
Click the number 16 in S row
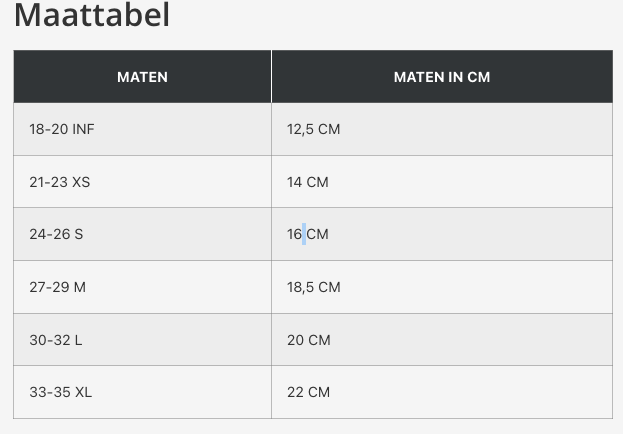(x=294, y=234)
